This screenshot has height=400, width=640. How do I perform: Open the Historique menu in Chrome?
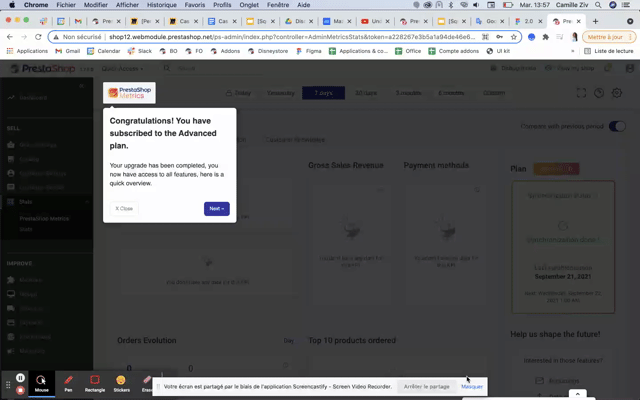(x=161, y=5)
